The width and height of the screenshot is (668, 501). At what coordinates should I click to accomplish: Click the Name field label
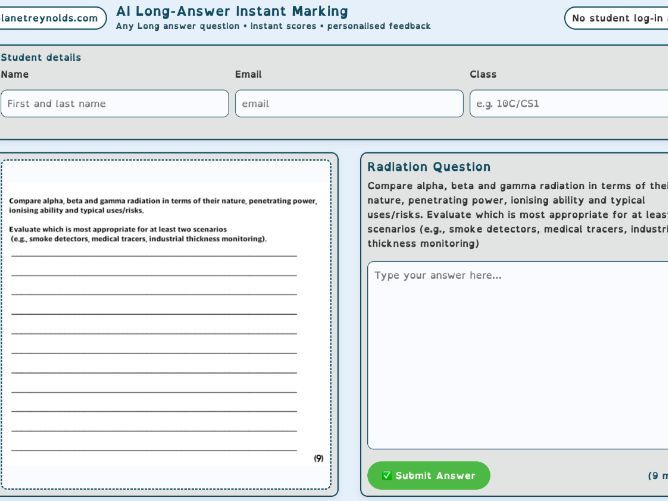pyautogui.click(x=15, y=74)
